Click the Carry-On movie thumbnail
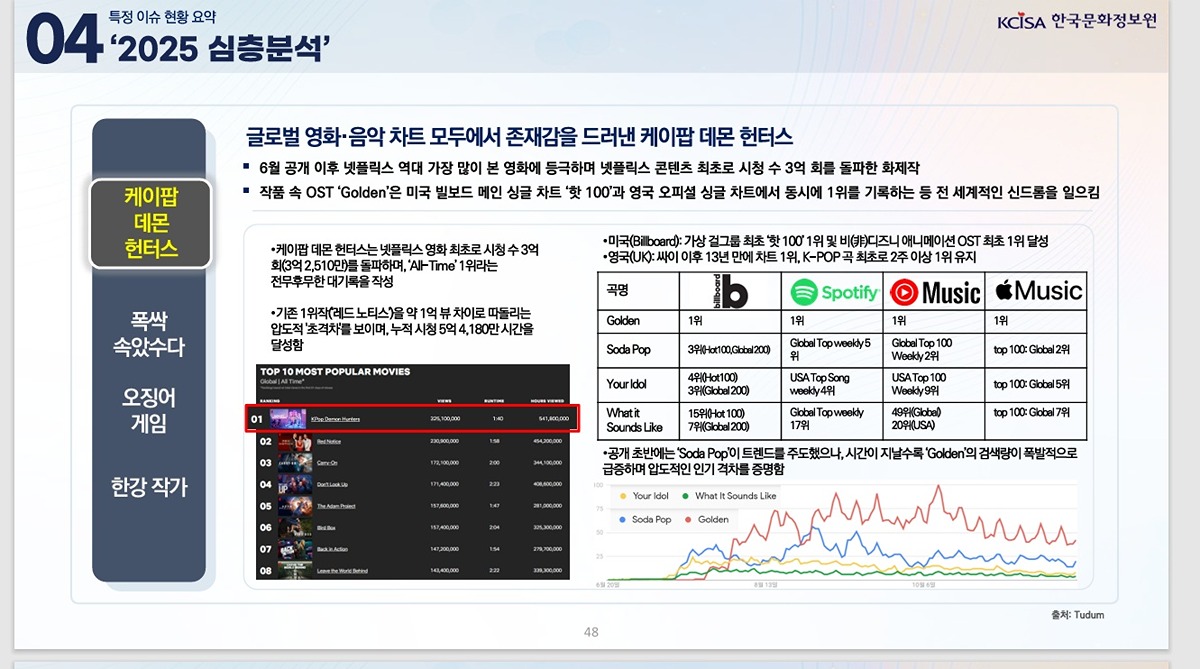This screenshot has width=1200, height=669. (x=294, y=463)
